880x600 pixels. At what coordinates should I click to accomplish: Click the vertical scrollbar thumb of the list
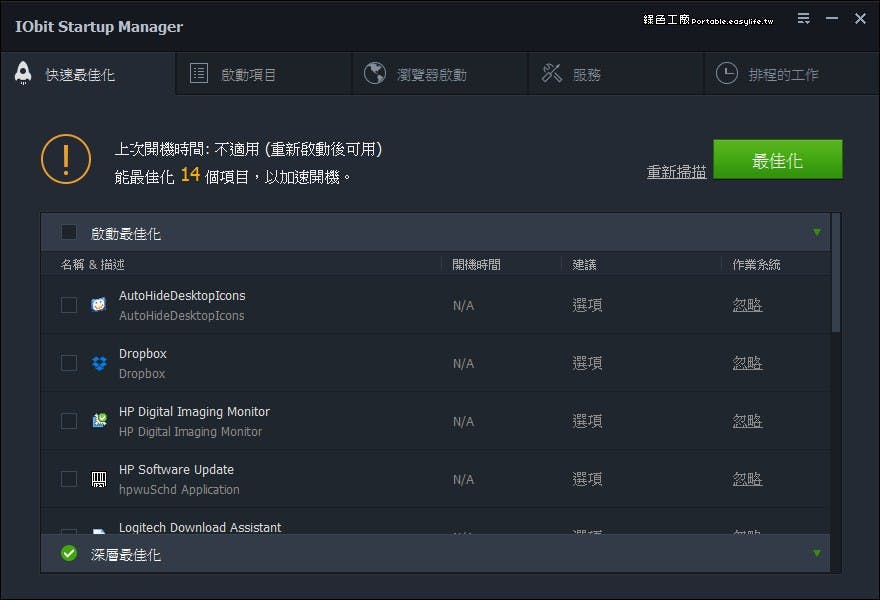click(x=836, y=272)
